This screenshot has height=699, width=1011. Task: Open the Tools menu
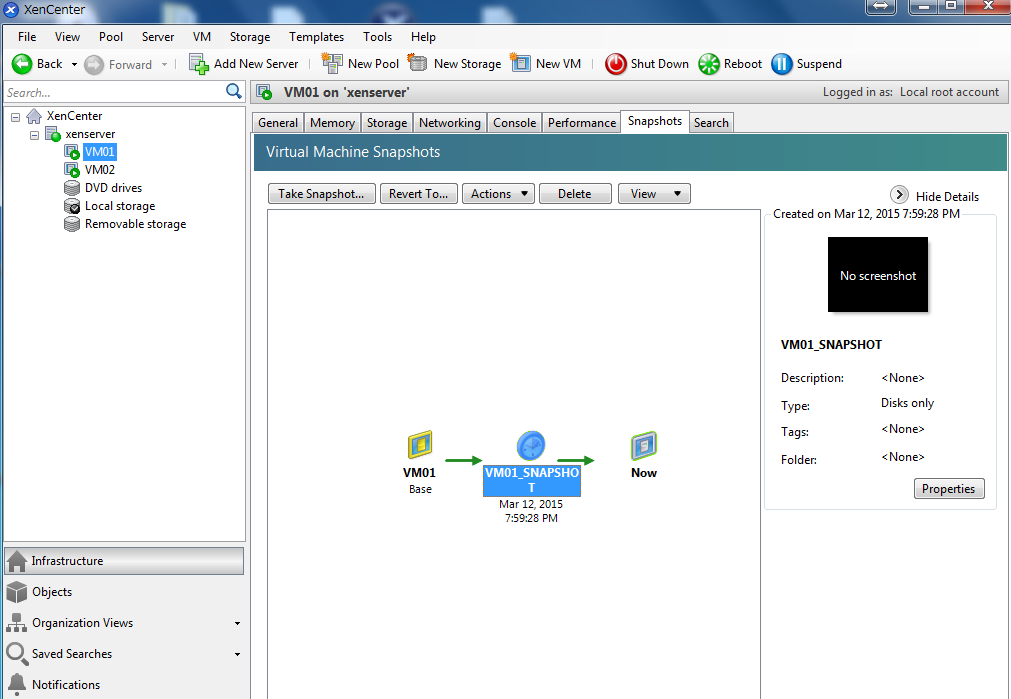pos(377,37)
